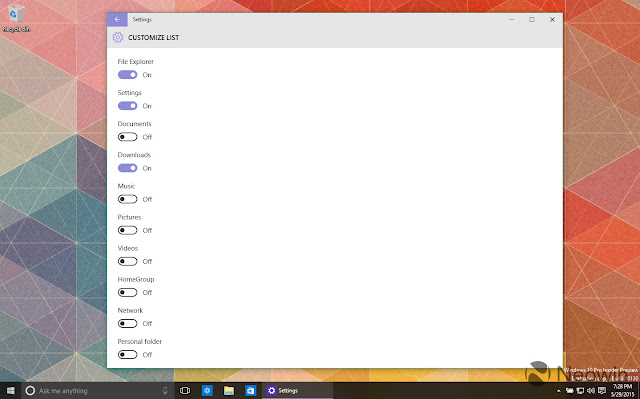Open the Store app on the taskbar
Image resolution: width=640 pixels, height=399 pixels.
(250, 391)
